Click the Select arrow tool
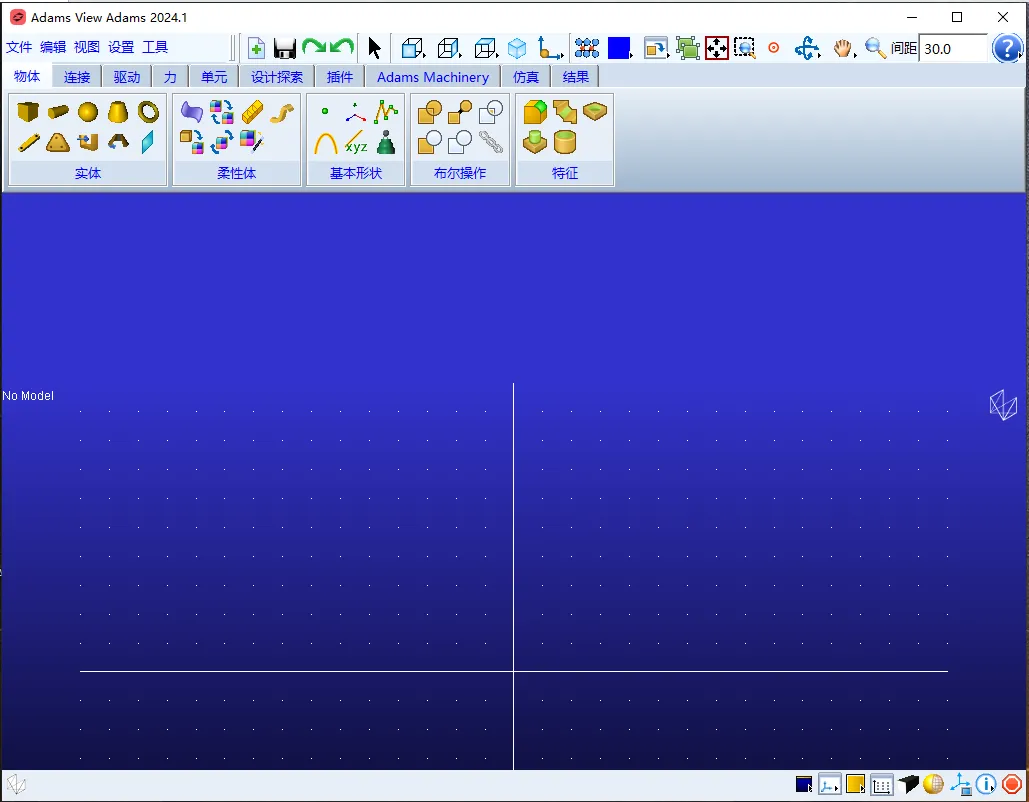The width and height of the screenshot is (1029, 802). click(374, 48)
